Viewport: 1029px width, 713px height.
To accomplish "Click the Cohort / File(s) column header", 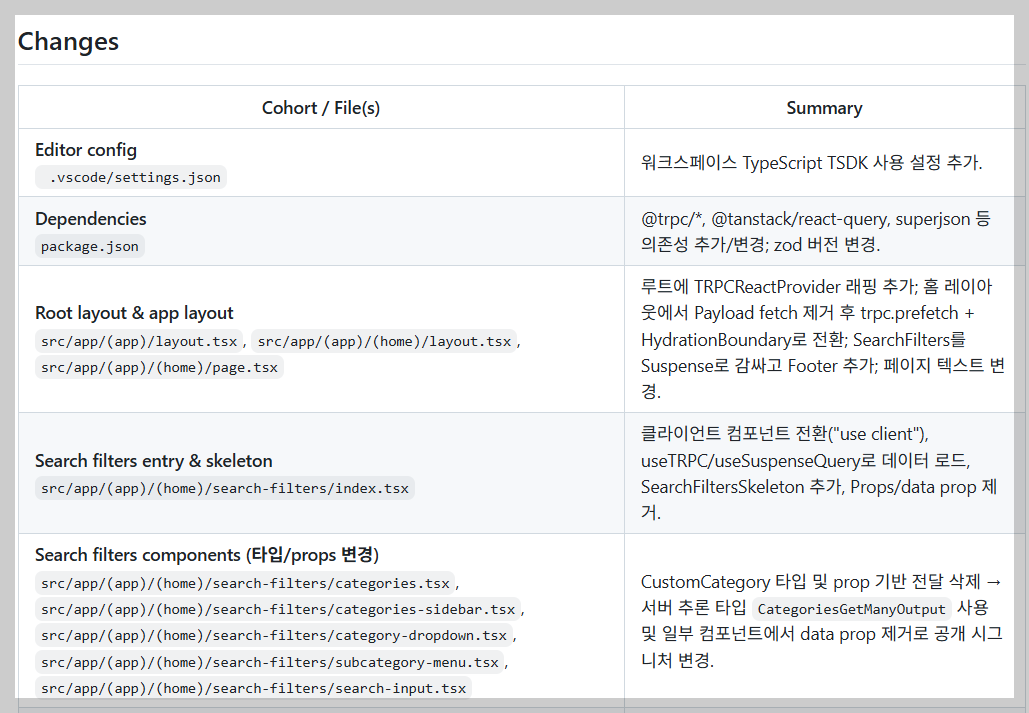I will pos(321,108).
